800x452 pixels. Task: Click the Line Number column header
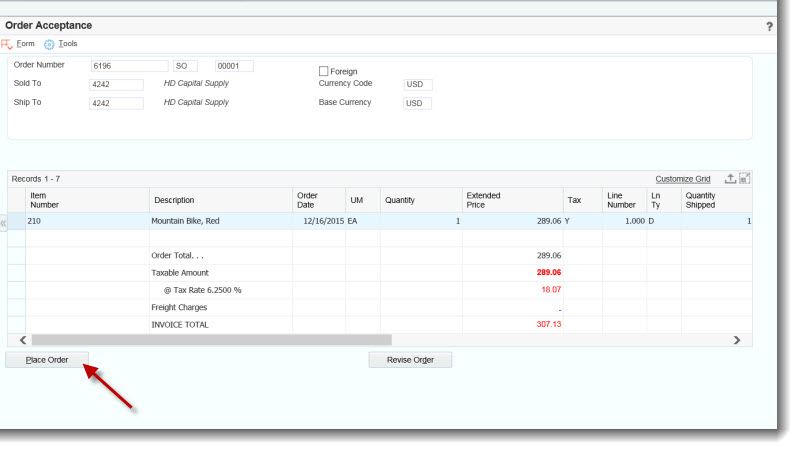coord(624,200)
